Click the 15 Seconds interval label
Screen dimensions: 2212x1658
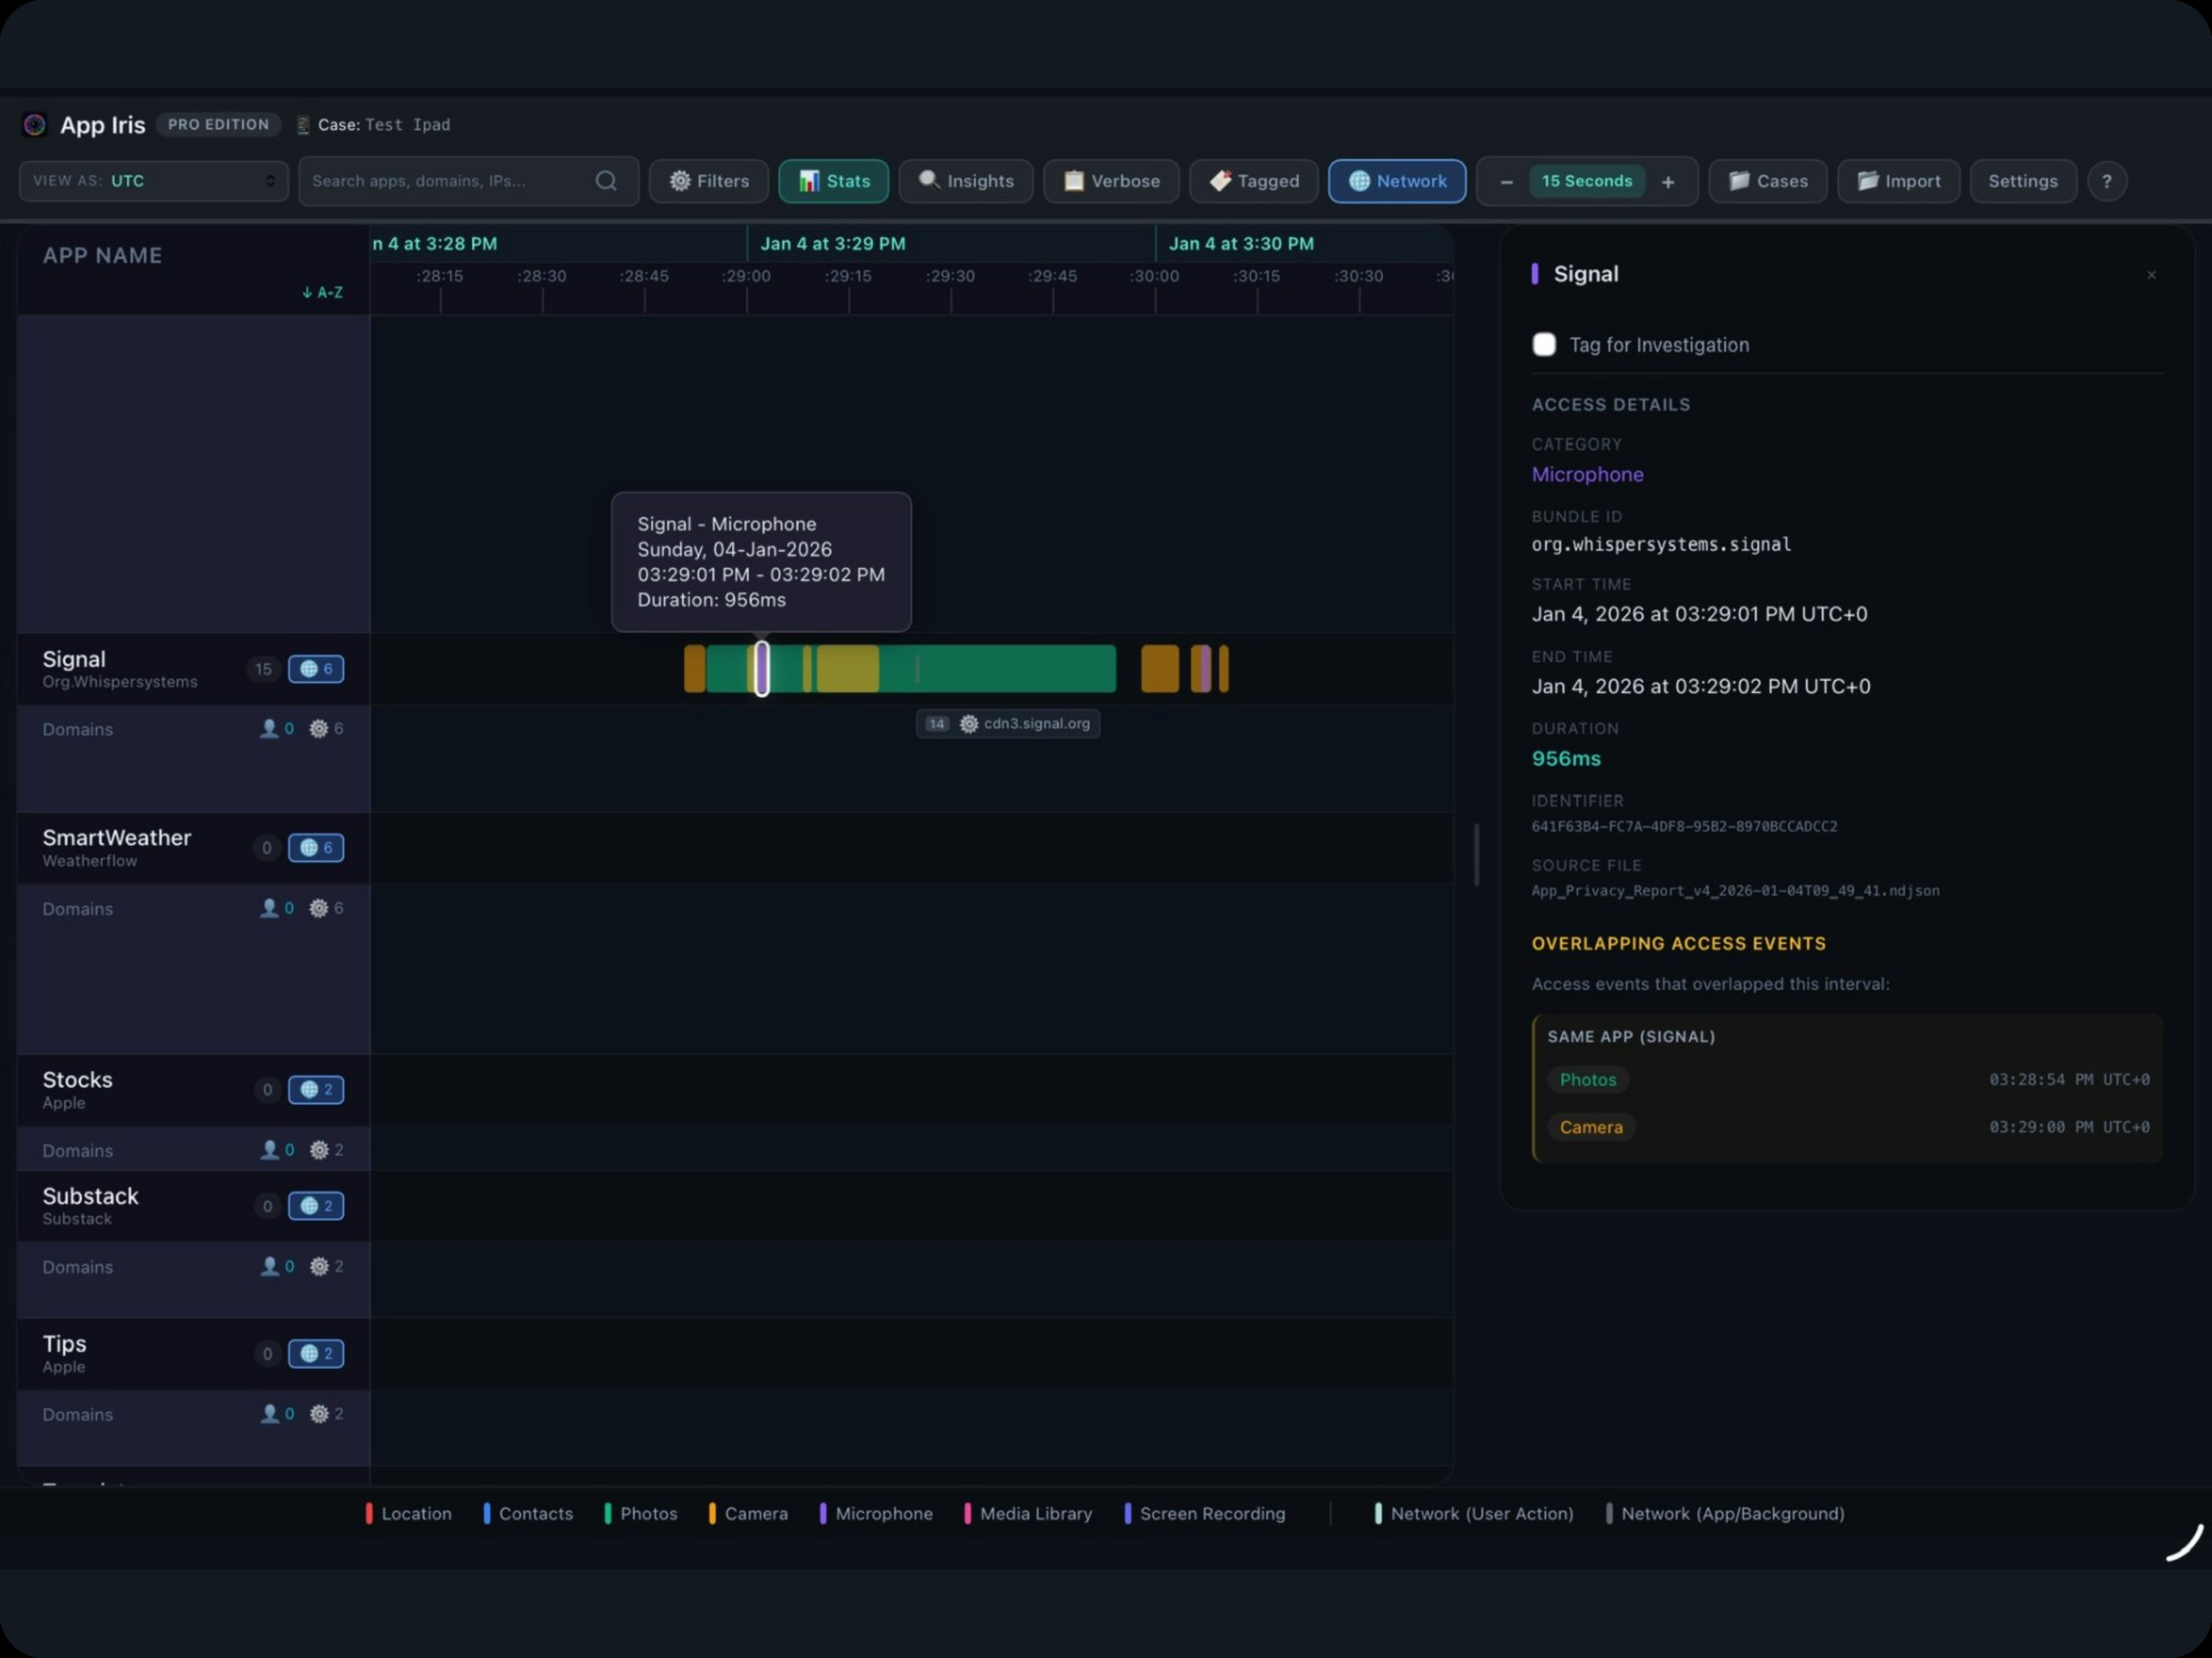1587,181
